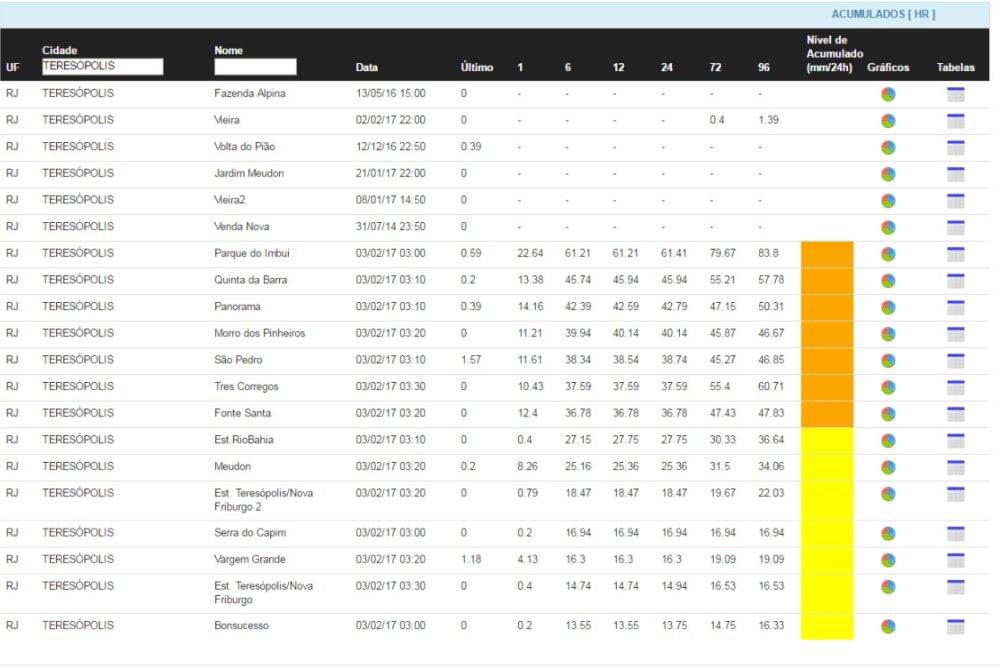Image resolution: width=1000 pixels, height=668 pixels.
Task: Click the chart icon for Bonsucesso station
Action: coord(888,627)
